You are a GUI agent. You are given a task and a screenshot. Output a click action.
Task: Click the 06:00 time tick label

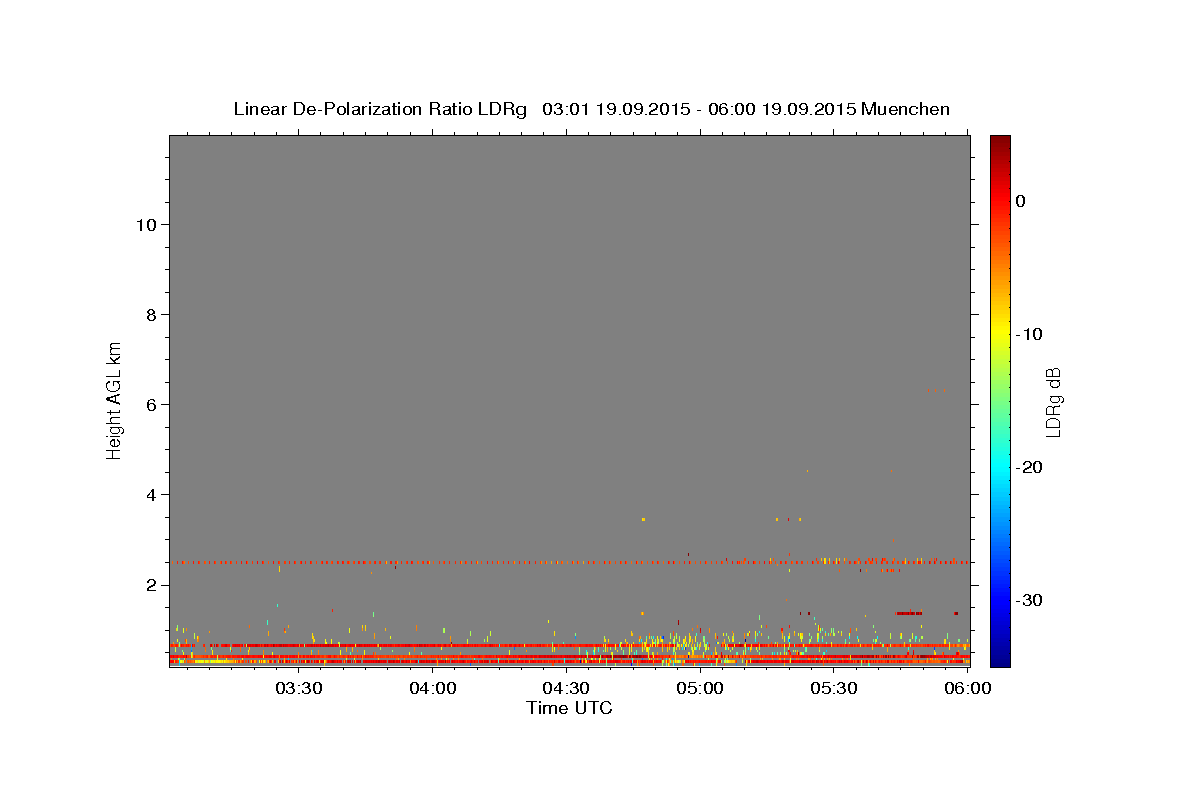coord(966,689)
